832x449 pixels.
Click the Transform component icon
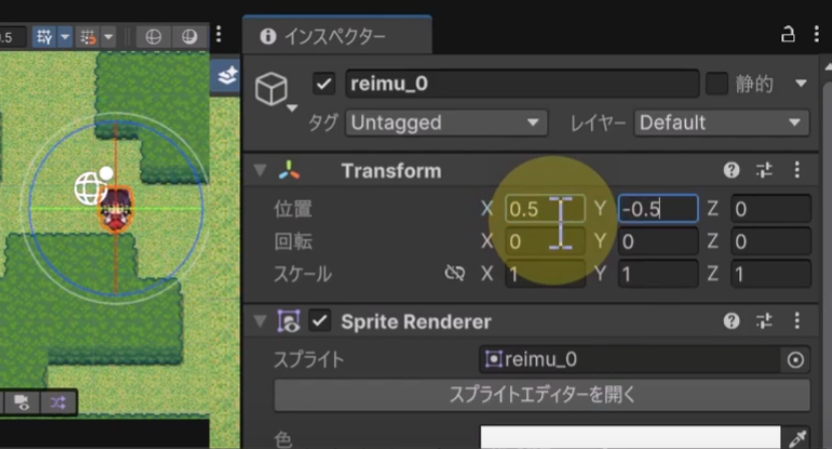point(289,170)
